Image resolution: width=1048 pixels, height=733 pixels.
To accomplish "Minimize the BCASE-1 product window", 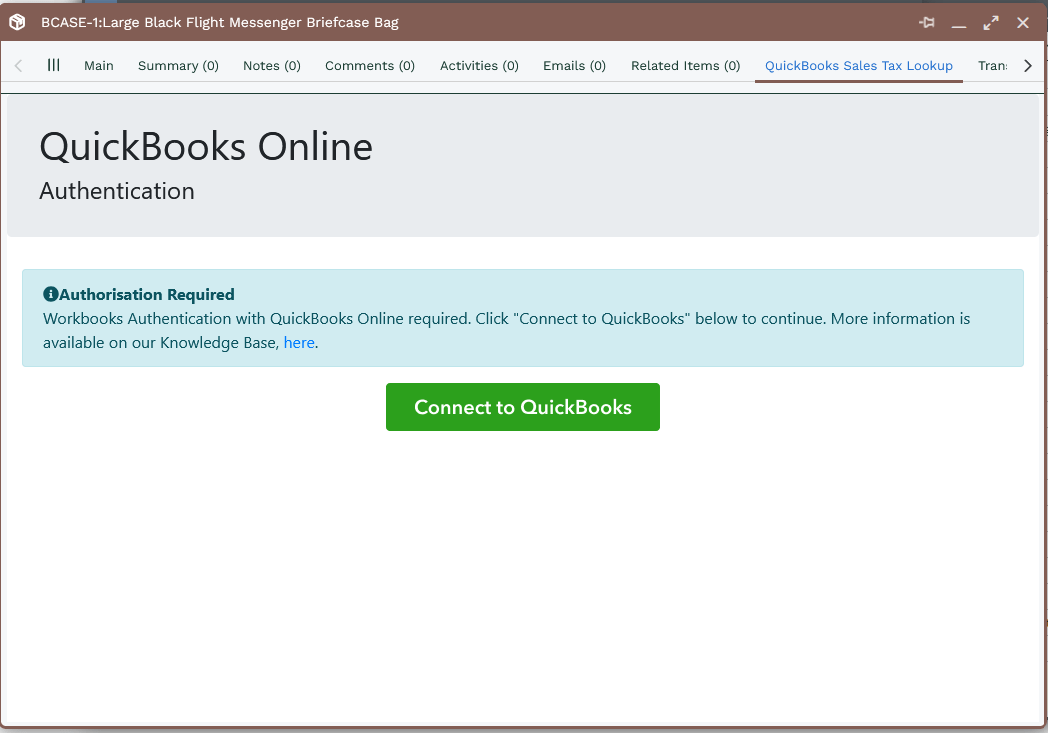I will coord(958,23).
